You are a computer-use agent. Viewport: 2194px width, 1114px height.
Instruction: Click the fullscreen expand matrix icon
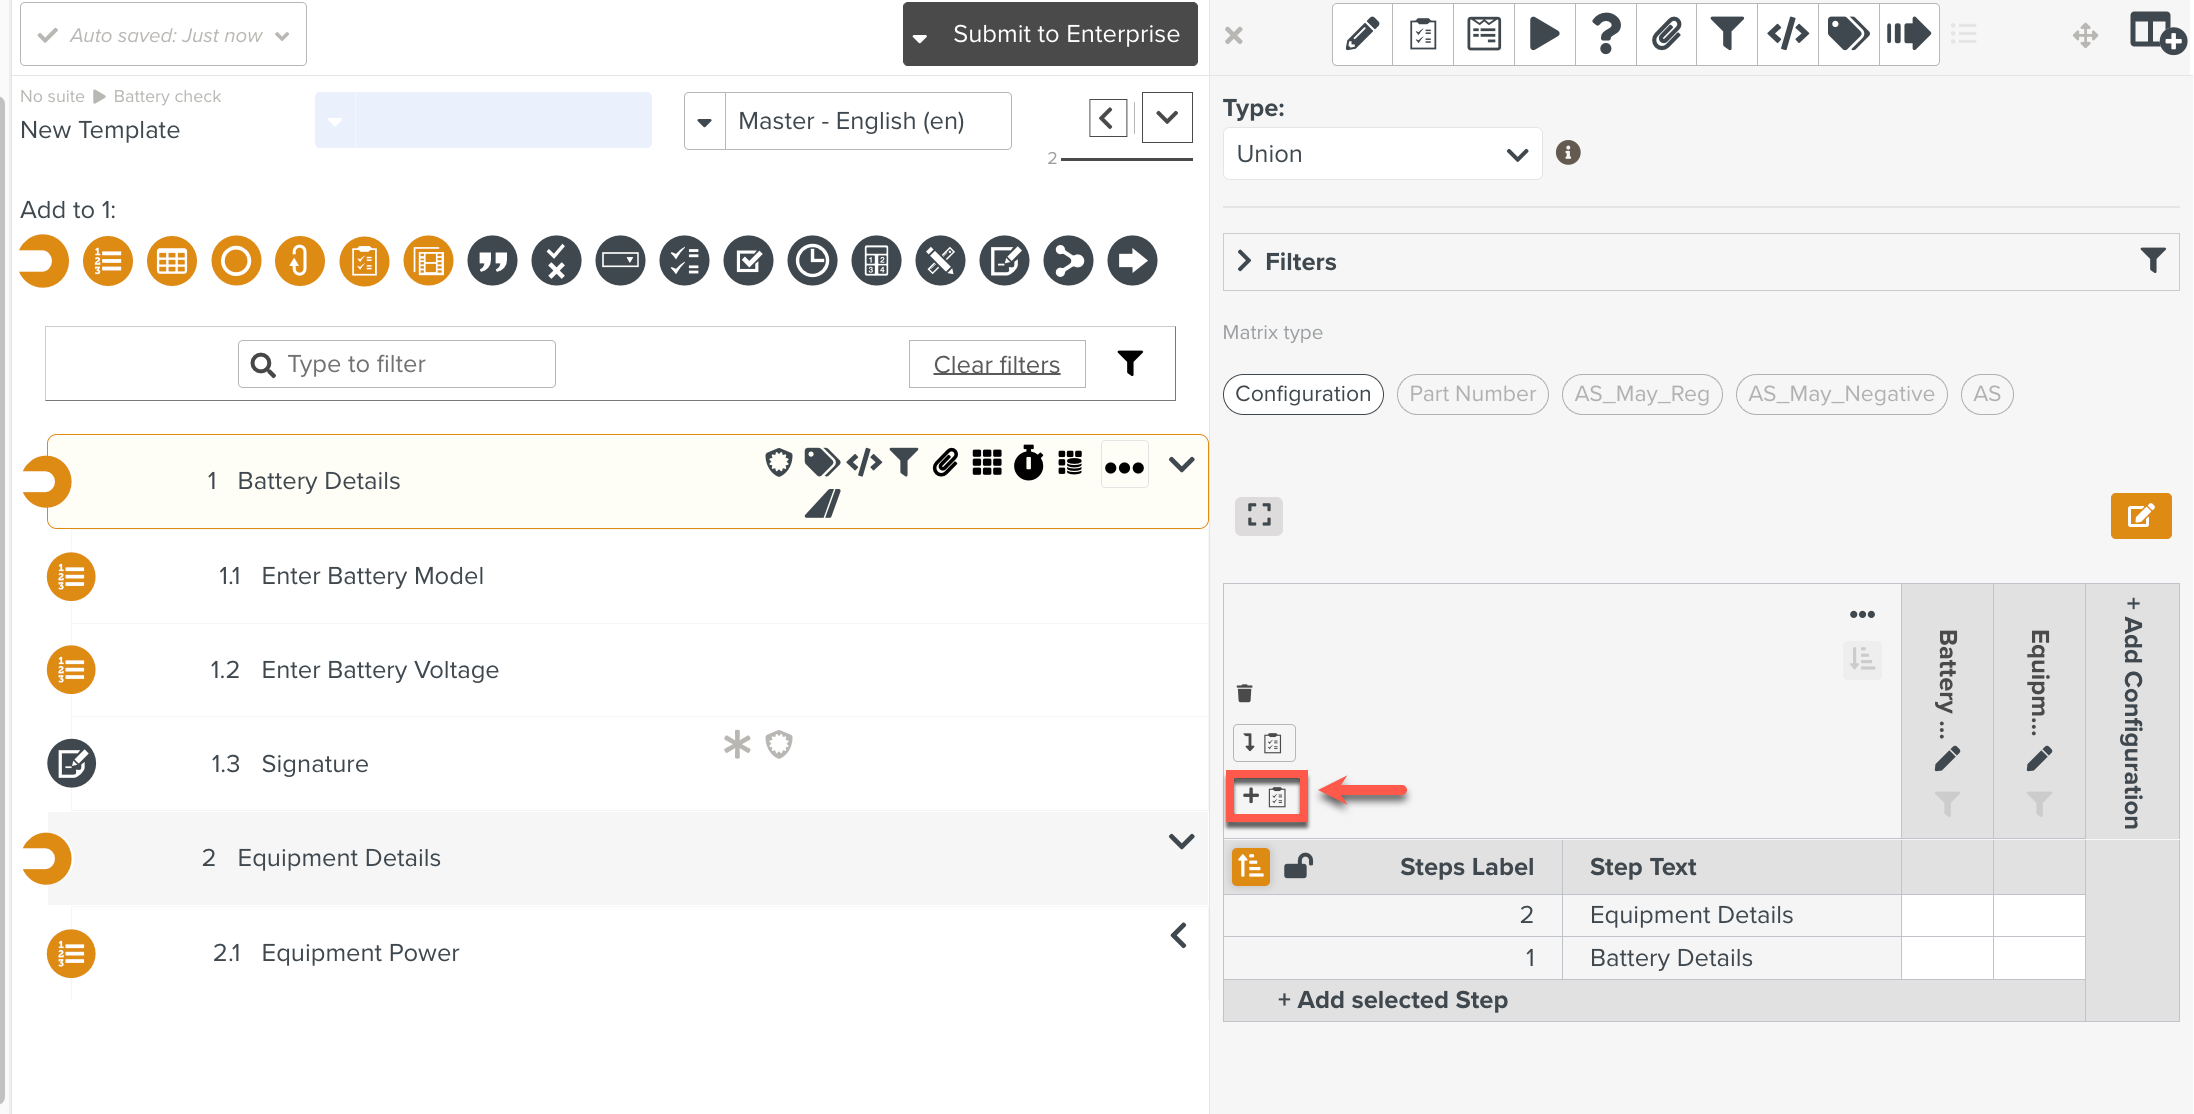tap(1259, 516)
